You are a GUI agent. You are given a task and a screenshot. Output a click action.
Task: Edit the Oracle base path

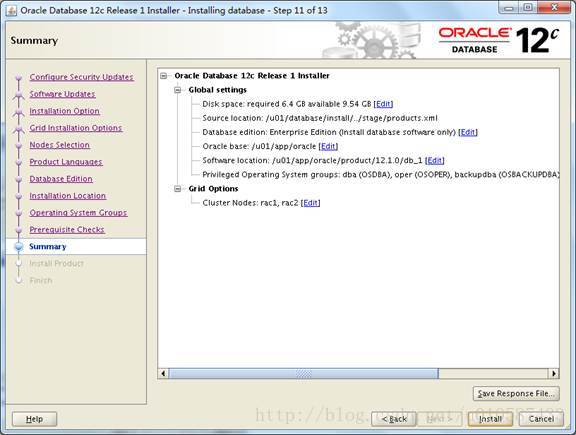tap(328, 146)
